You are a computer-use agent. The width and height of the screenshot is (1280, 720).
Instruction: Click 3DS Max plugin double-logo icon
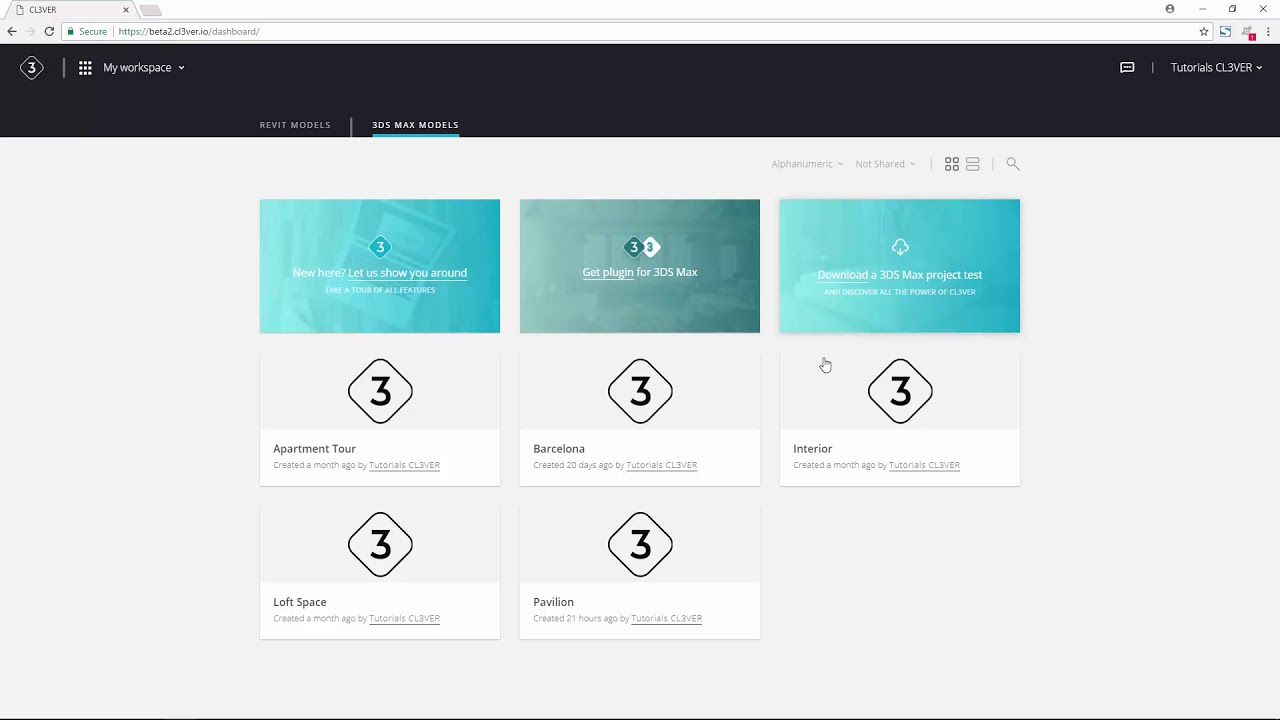pos(641,247)
